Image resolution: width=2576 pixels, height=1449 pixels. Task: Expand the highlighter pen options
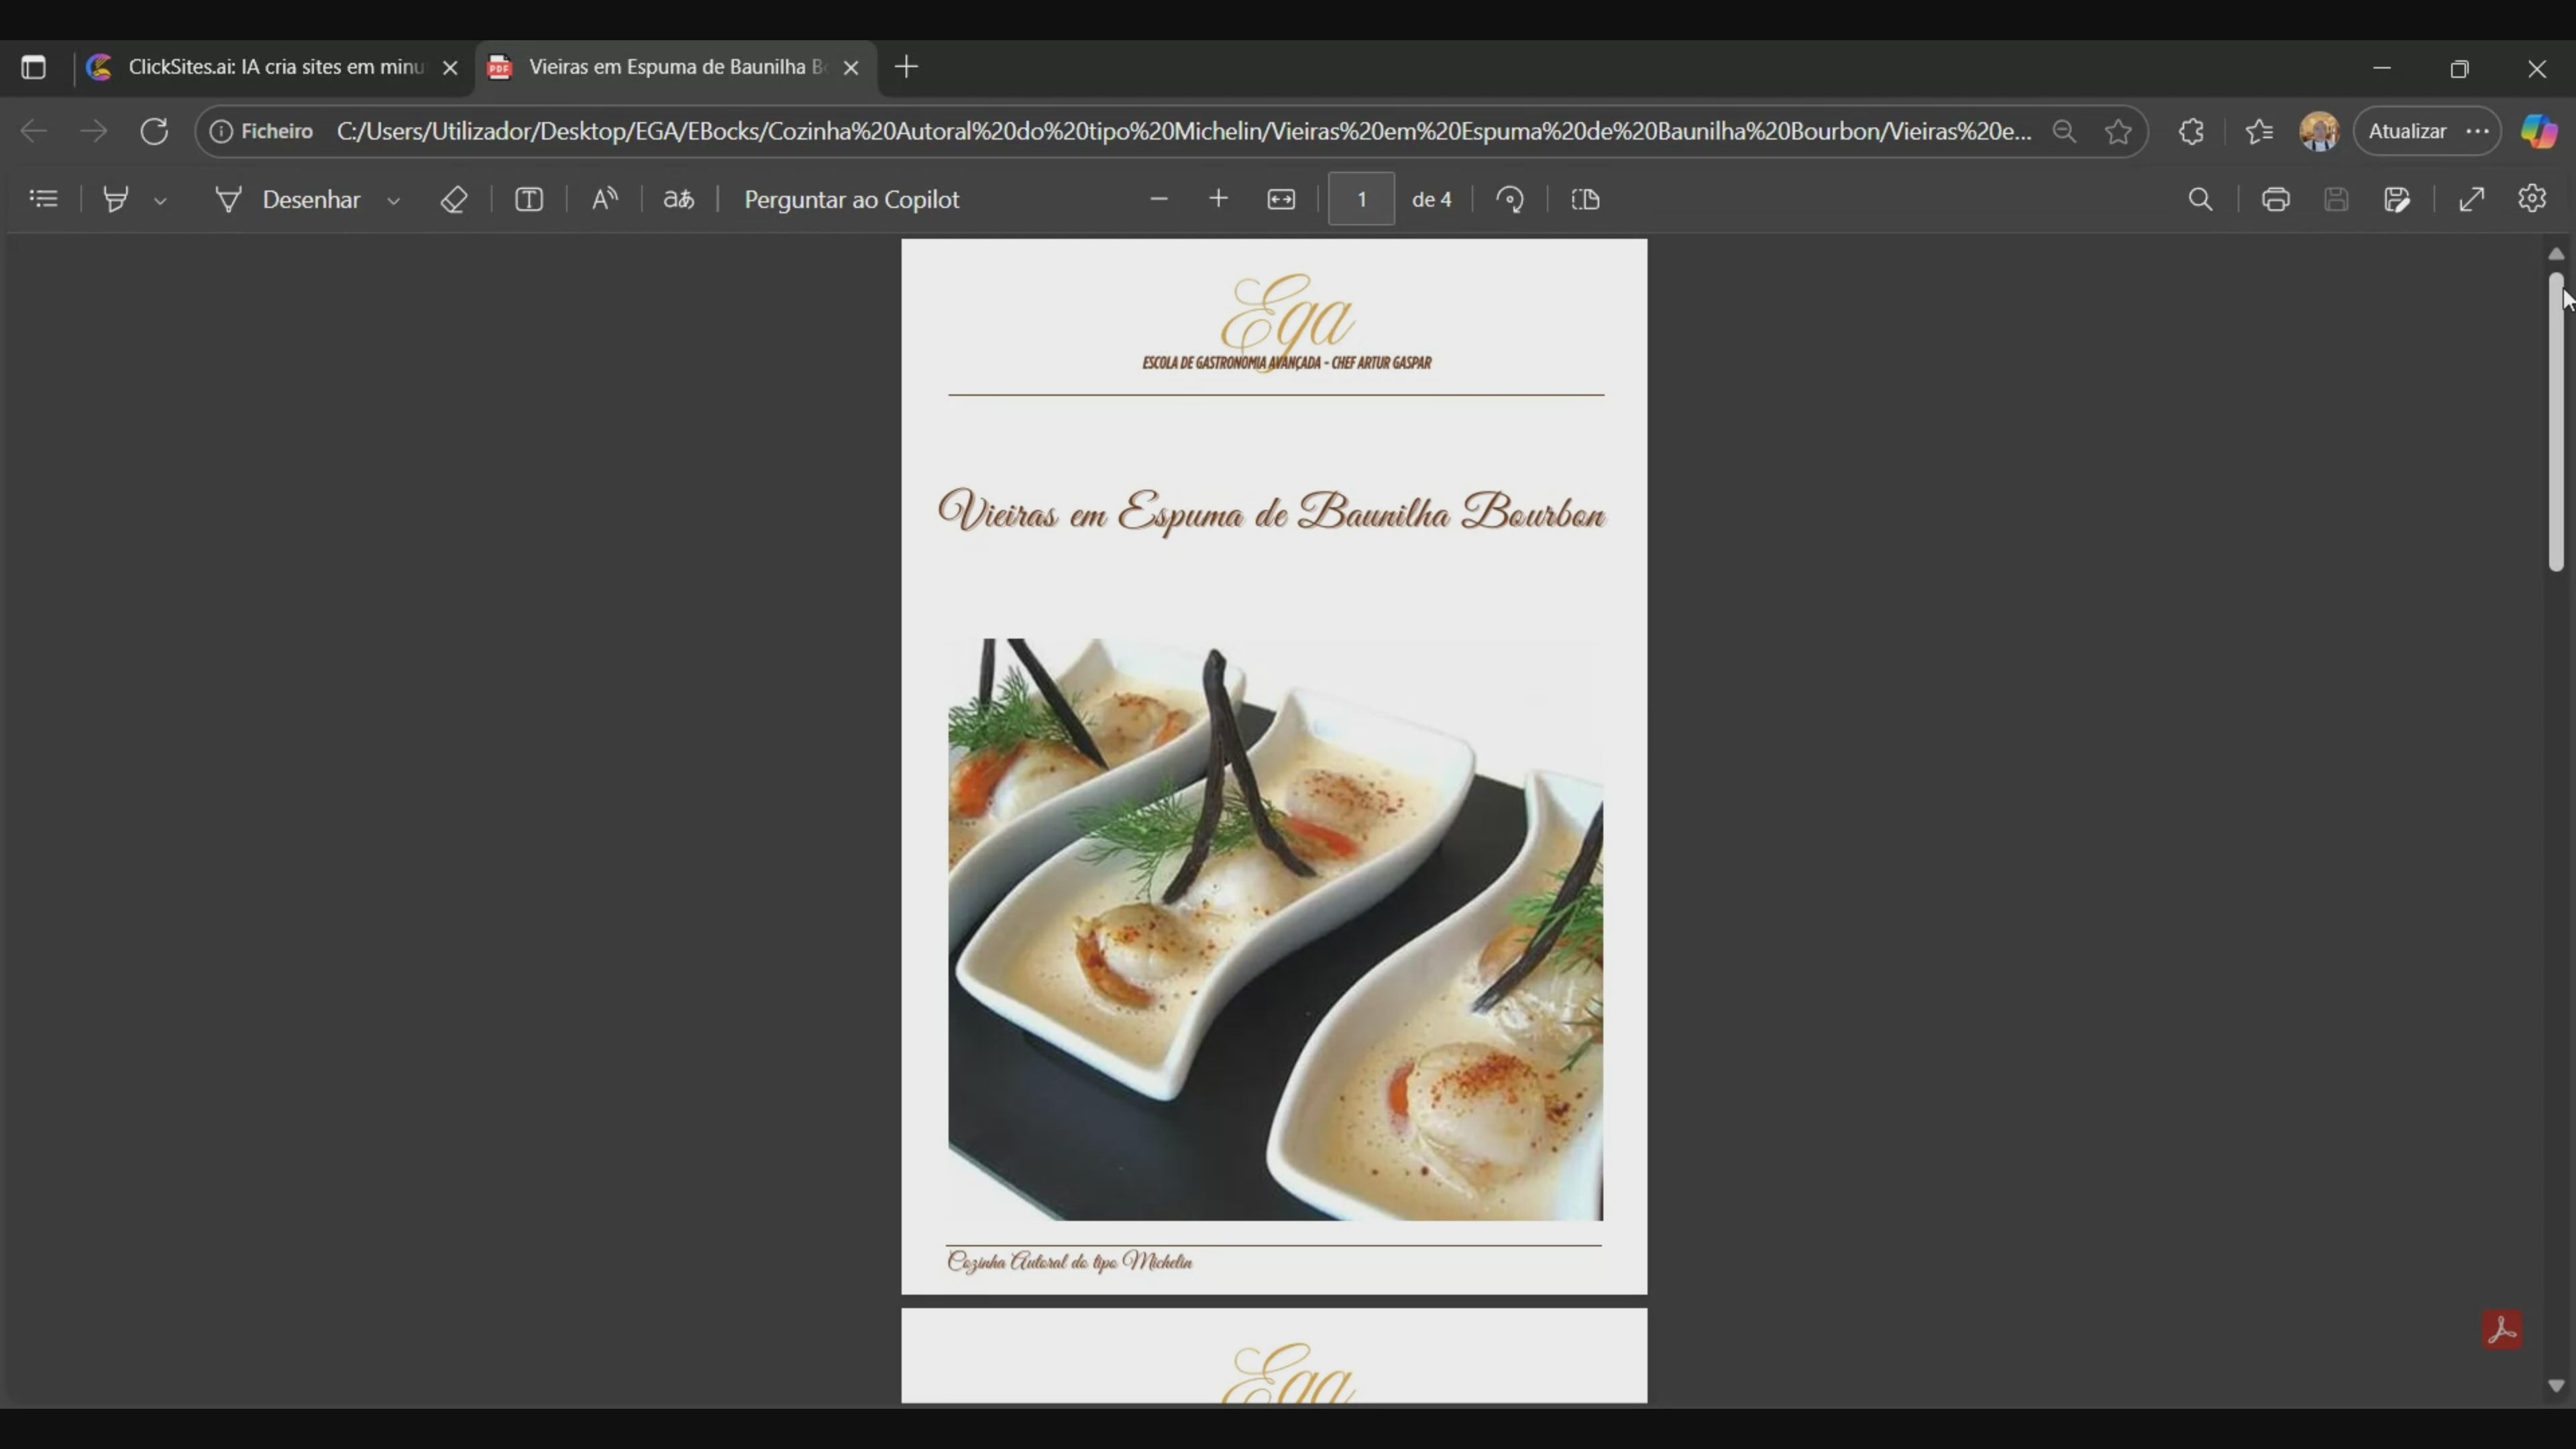(x=161, y=200)
